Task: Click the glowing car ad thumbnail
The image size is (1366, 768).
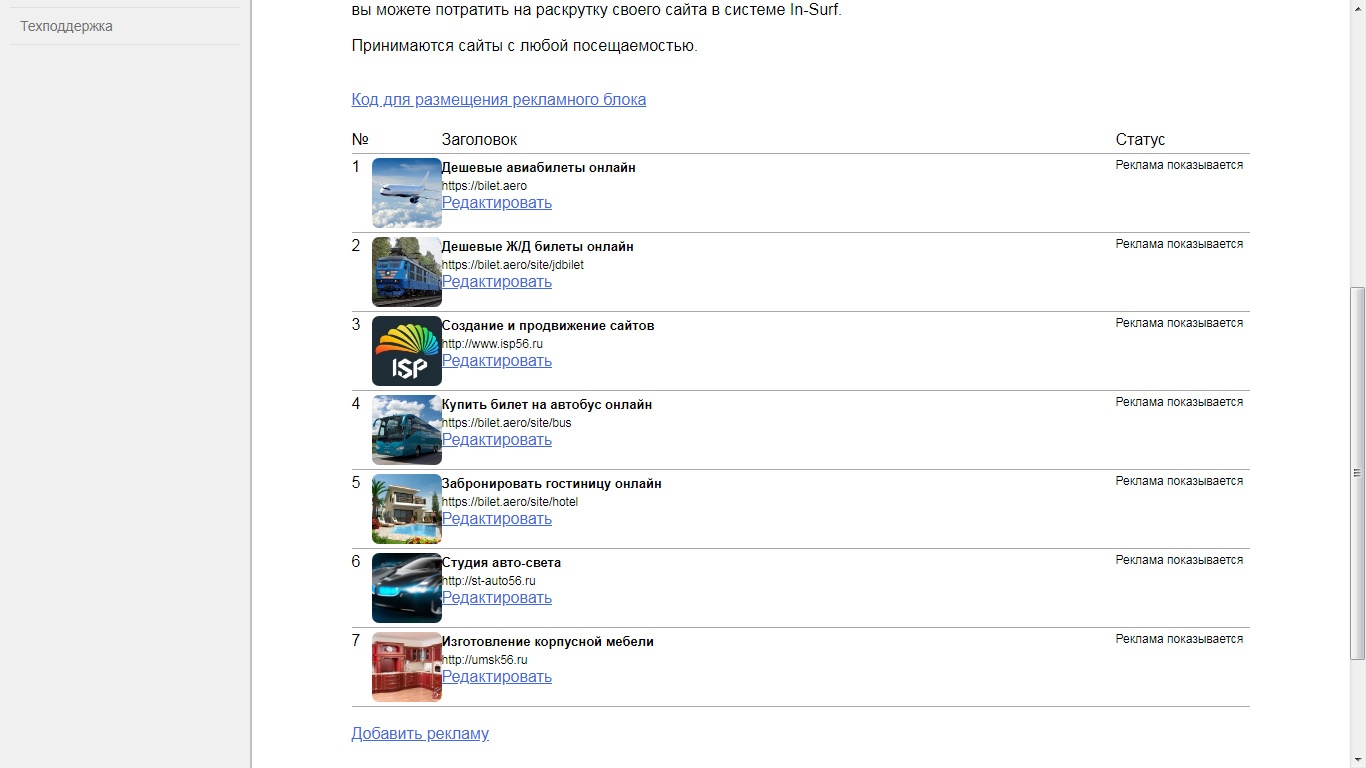Action: tap(407, 588)
